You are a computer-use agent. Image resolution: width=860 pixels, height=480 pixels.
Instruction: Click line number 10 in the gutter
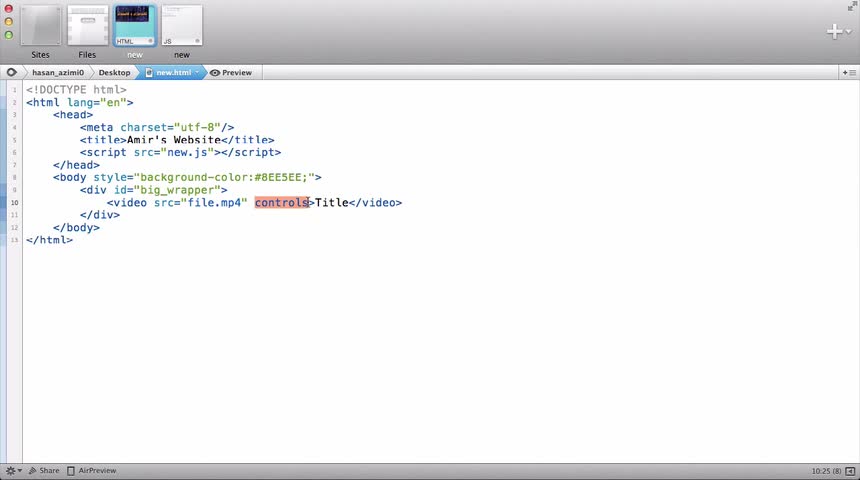pos(14,202)
